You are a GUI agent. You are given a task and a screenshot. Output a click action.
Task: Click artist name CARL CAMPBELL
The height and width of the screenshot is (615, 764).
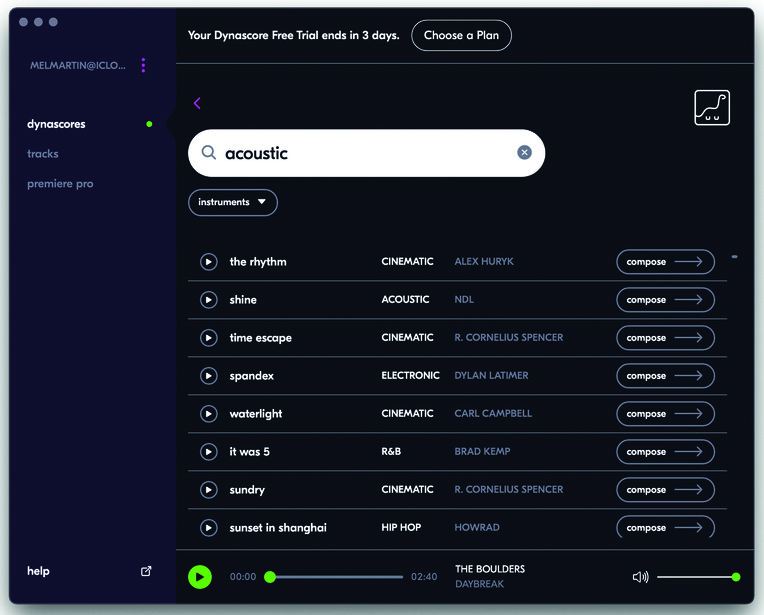pos(493,414)
